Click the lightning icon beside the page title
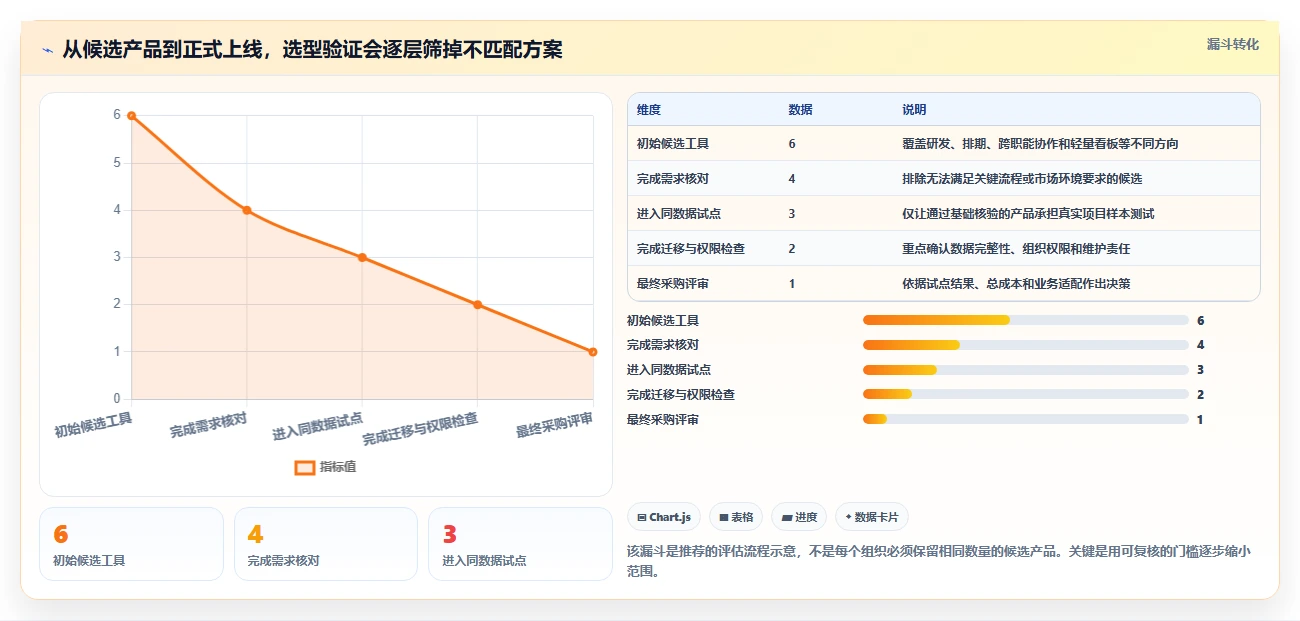This screenshot has height=621, width=1300. point(47,49)
